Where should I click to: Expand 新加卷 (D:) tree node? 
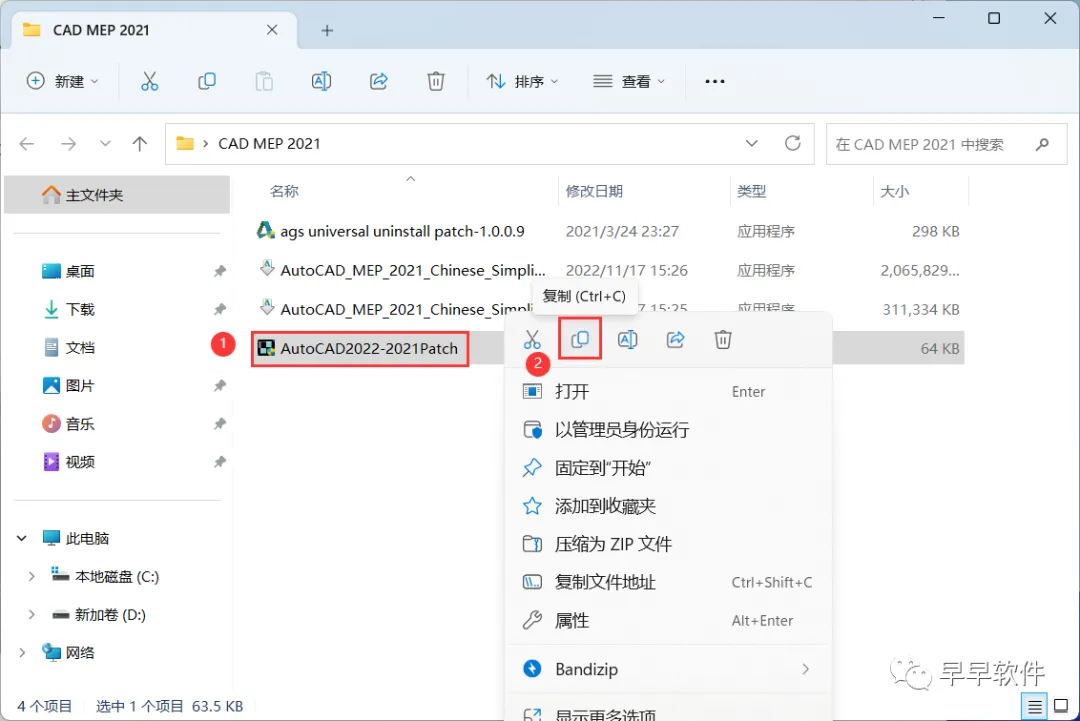pyautogui.click(x=31, y=614)
